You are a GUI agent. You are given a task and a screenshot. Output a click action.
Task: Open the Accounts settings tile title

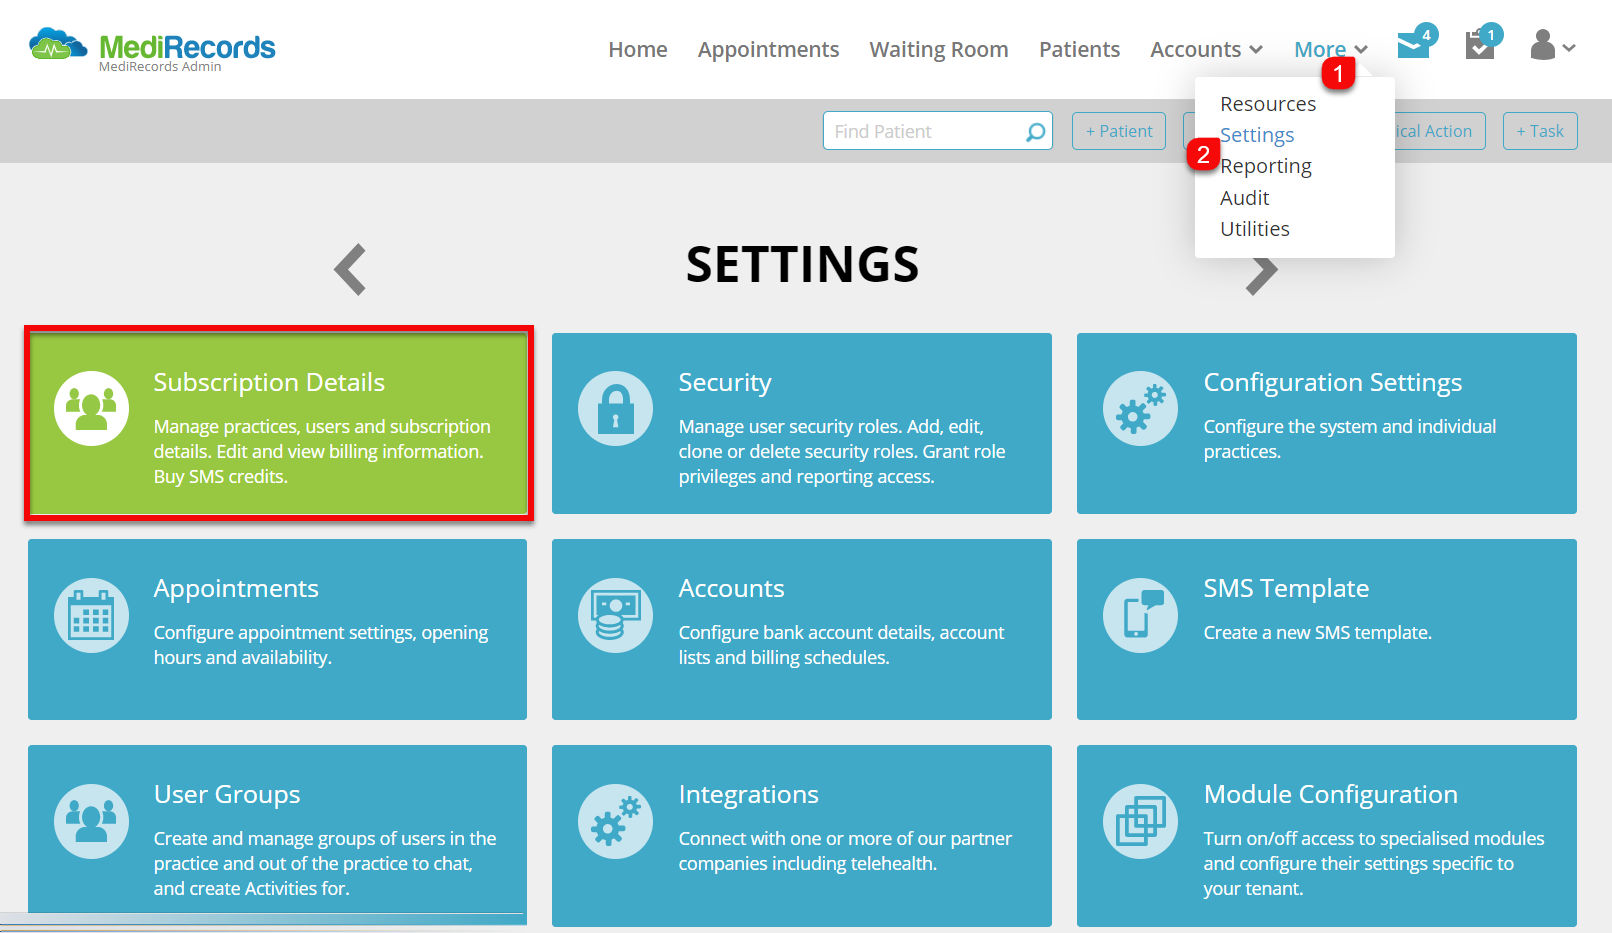(731, 588)
